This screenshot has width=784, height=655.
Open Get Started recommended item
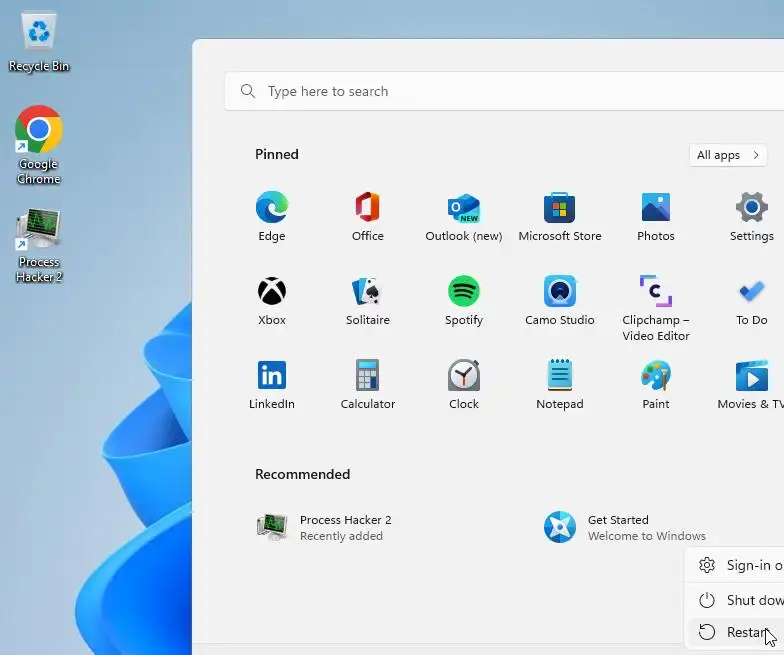(625, 528)
